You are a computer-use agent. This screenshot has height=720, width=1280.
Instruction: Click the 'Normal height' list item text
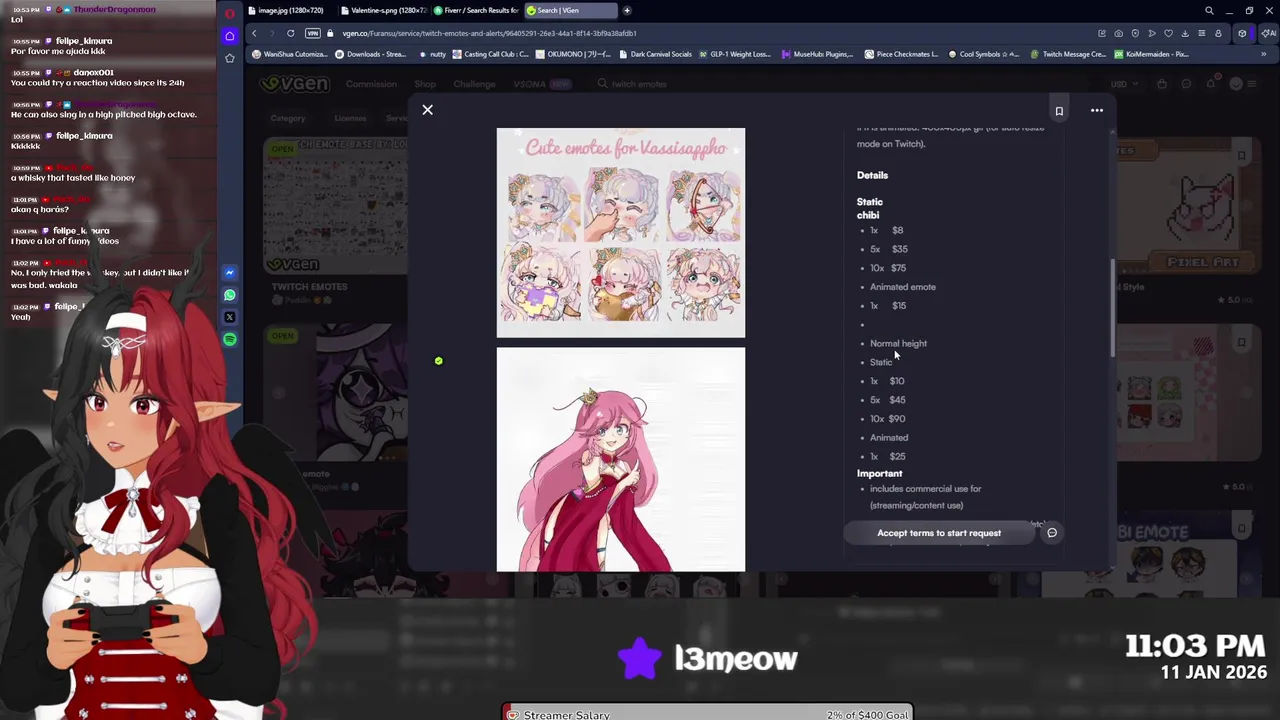click(x=898, y=343)
